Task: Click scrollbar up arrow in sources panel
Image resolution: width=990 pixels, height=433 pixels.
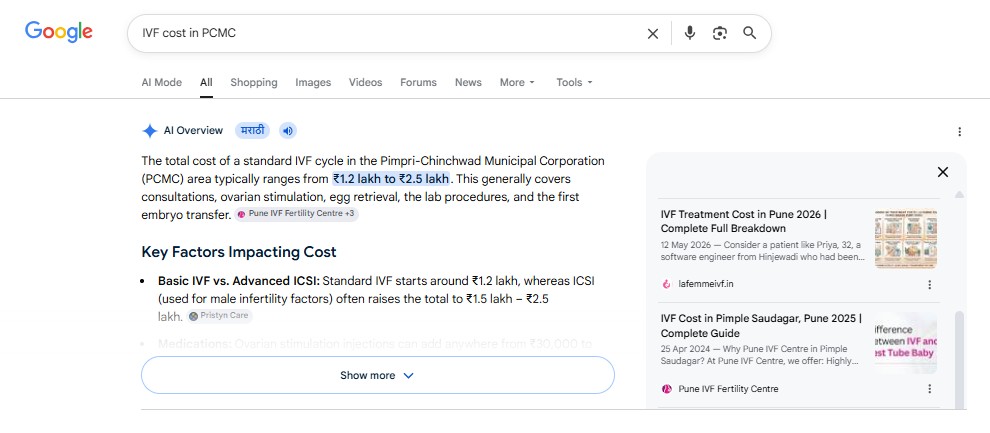Action: 959,194
